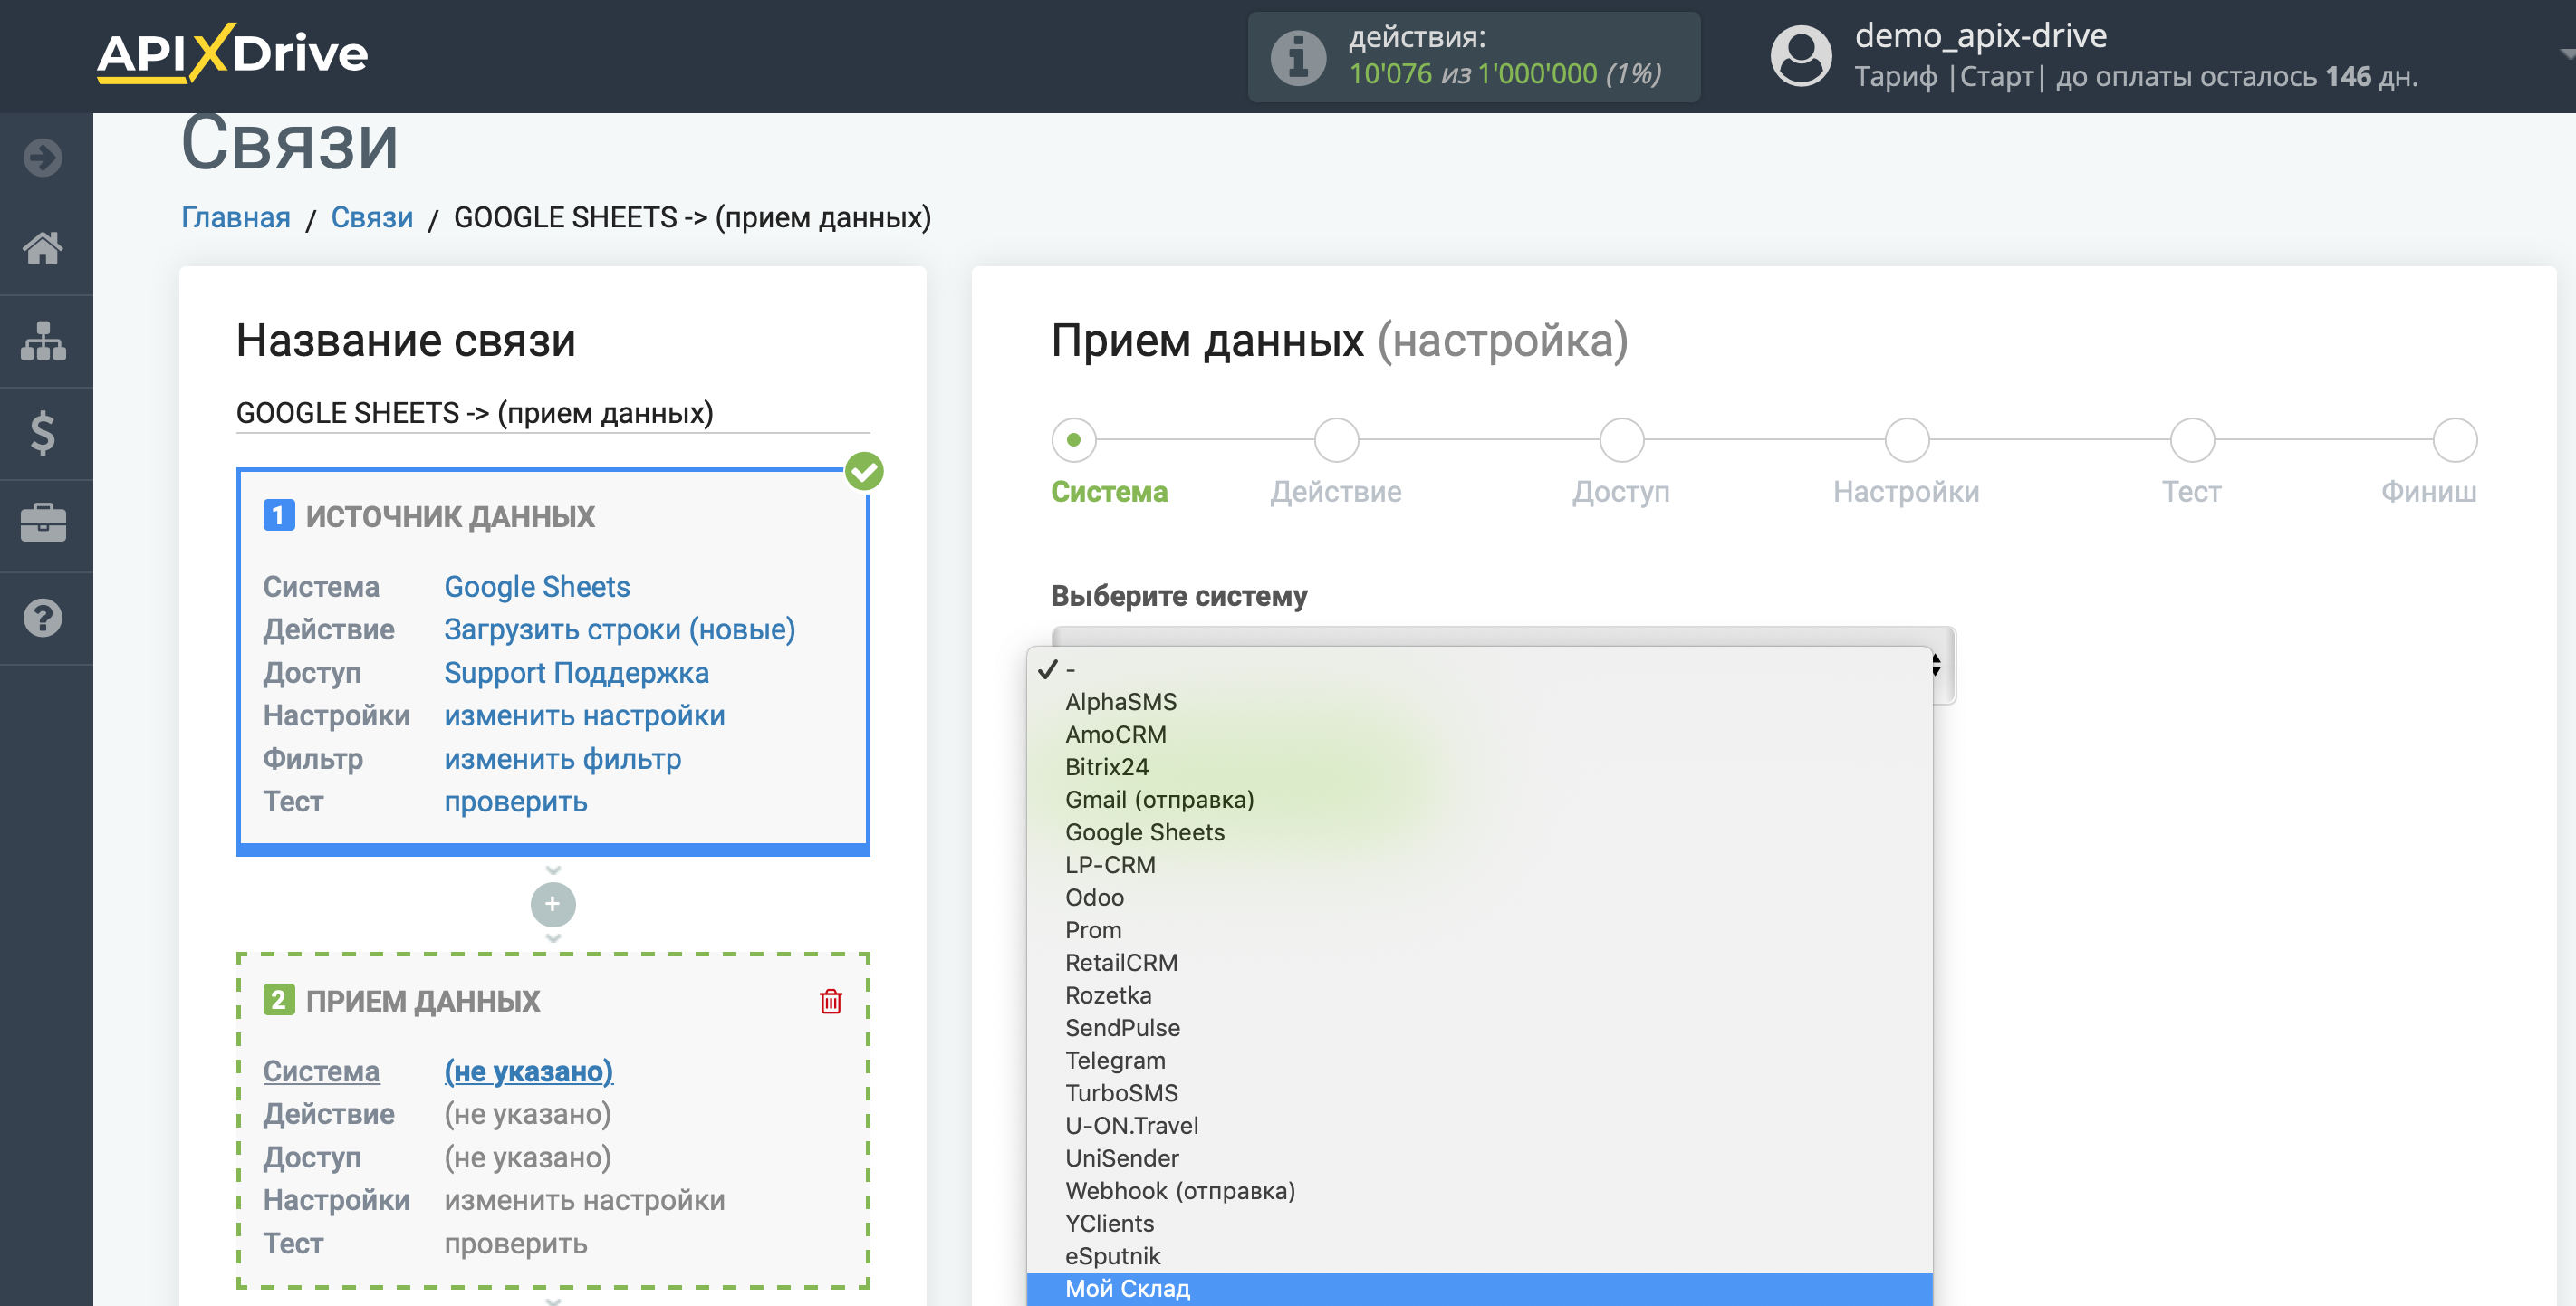Select the Финиш step circle
The image size is (2576, 1306).
[x=2454, y=440]
